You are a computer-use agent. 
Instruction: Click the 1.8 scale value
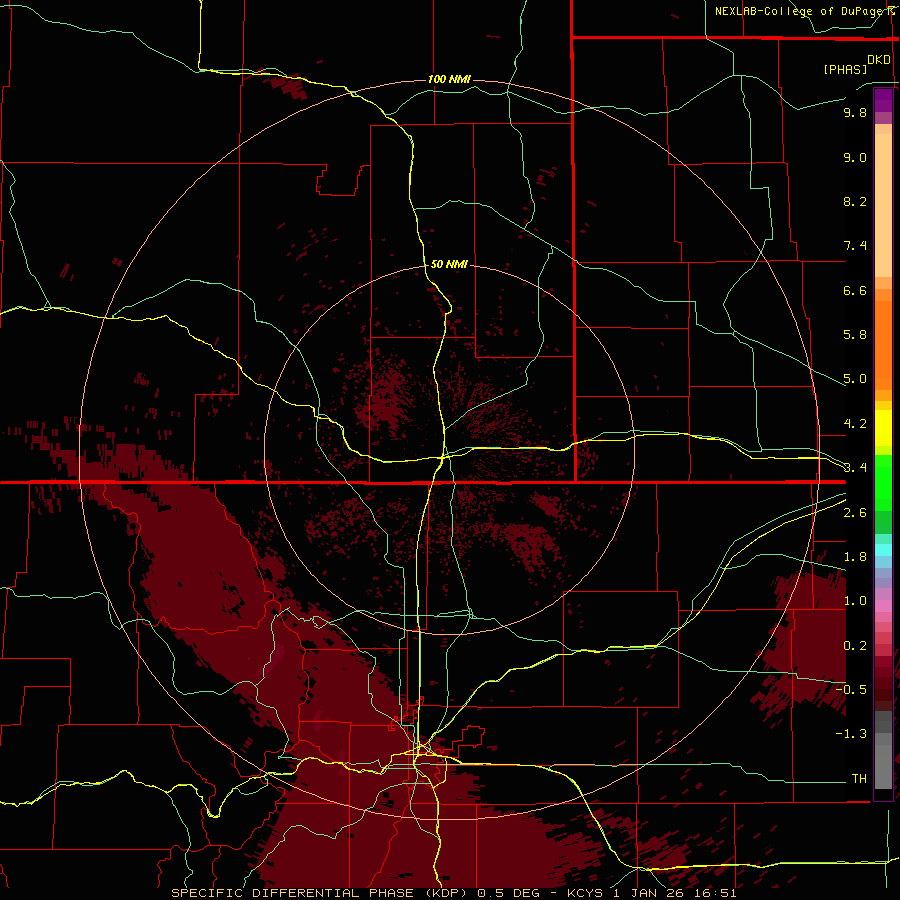[x=855, y=557]
